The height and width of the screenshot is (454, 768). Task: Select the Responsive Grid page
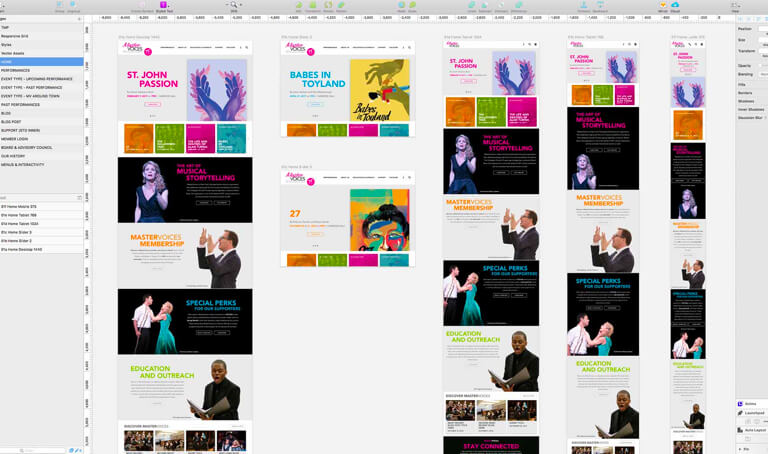pos(42,36)
